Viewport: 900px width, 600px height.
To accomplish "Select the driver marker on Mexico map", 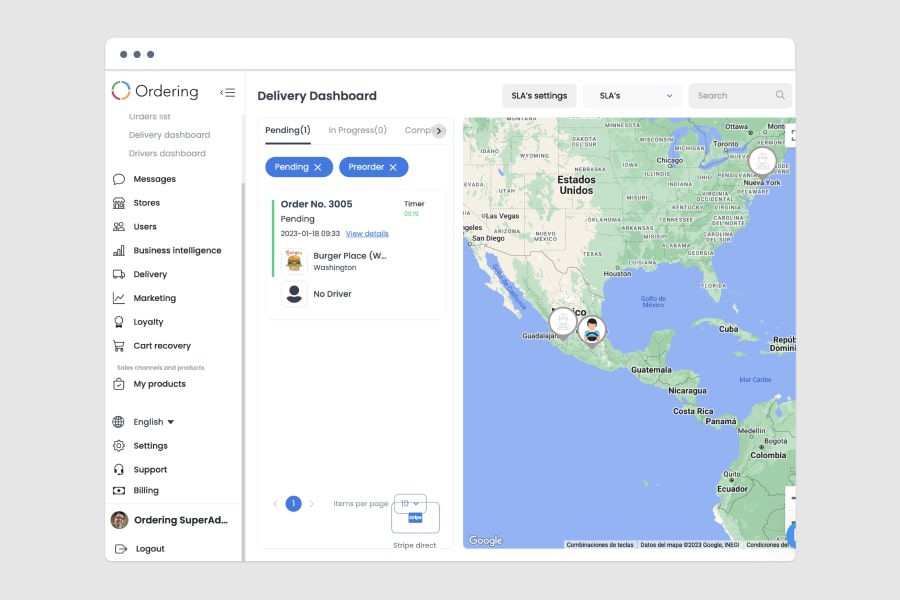I will click(592, 331).
